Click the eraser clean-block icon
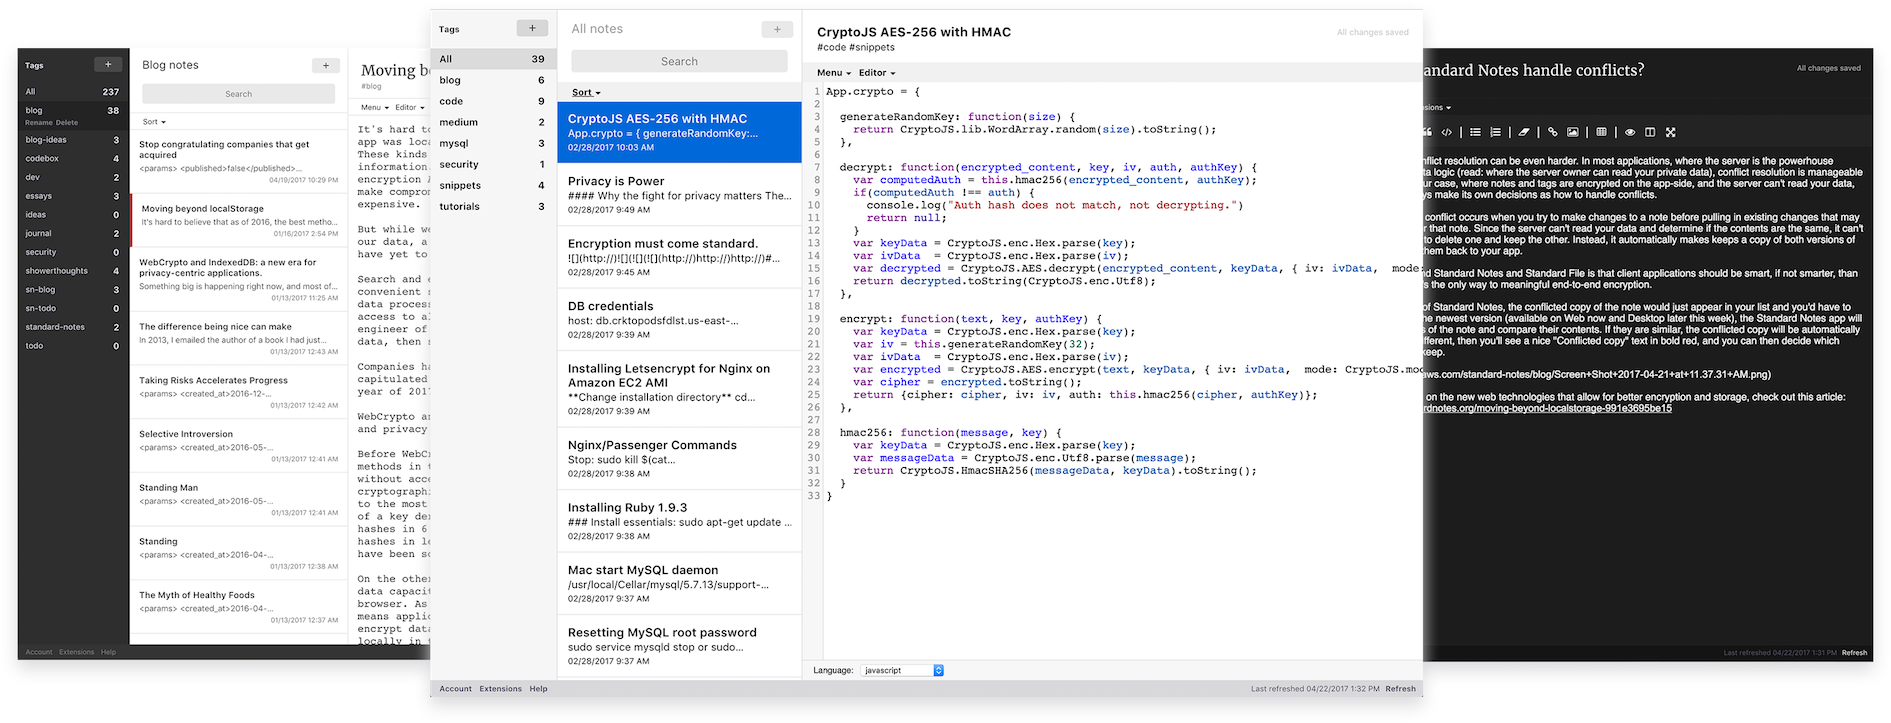Viewport: 1891px width, 723px height. coord(1524,132)
